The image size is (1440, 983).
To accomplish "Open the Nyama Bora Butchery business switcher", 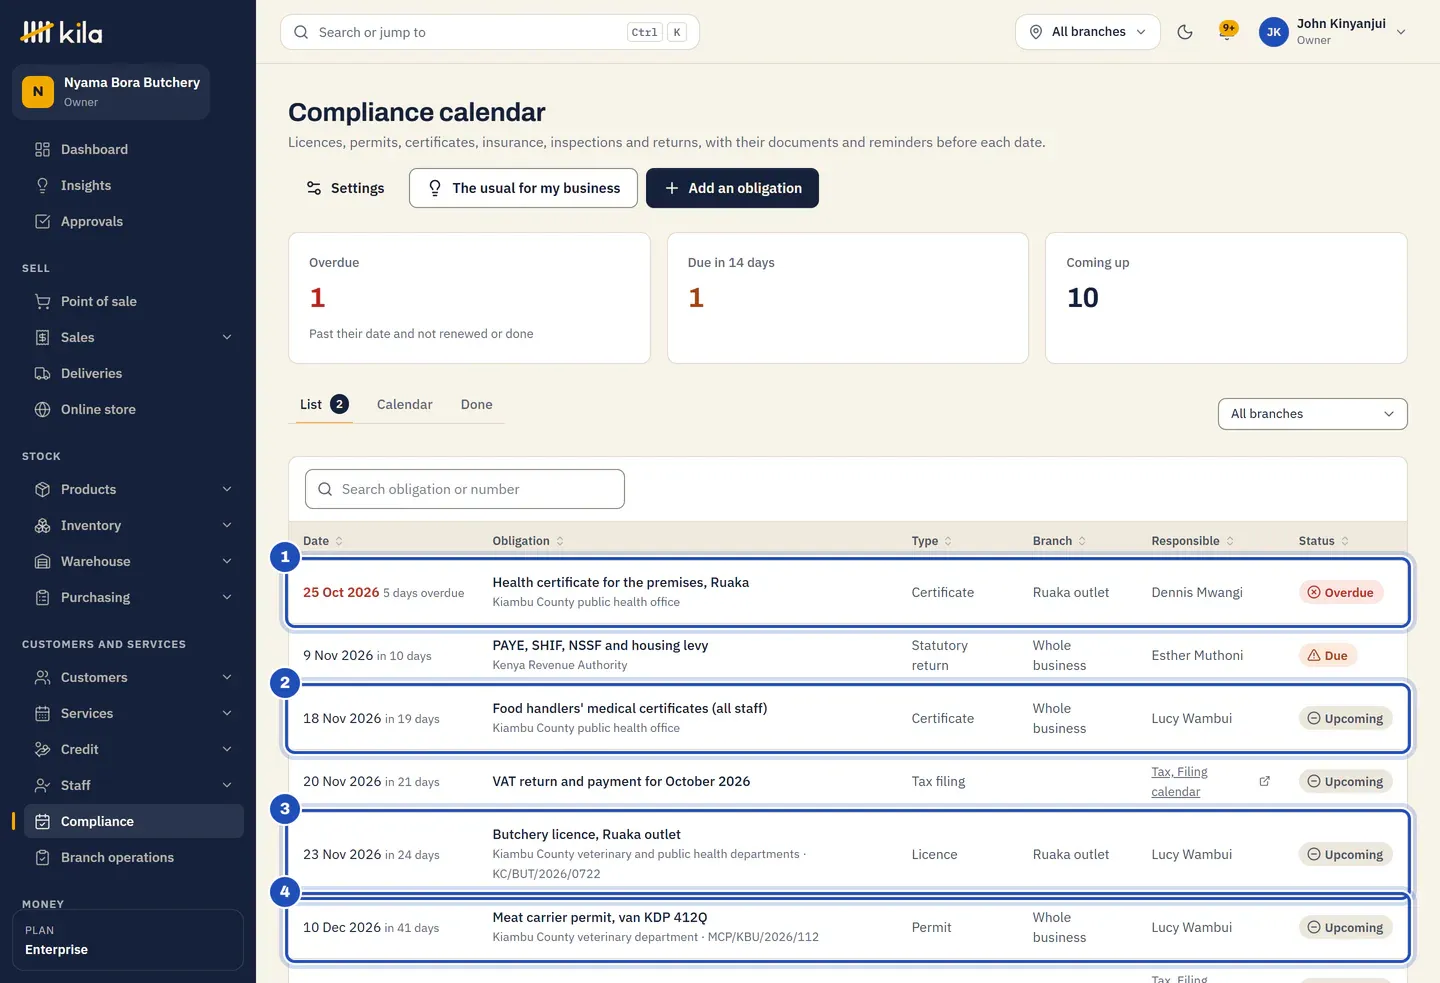I will 111,92.
